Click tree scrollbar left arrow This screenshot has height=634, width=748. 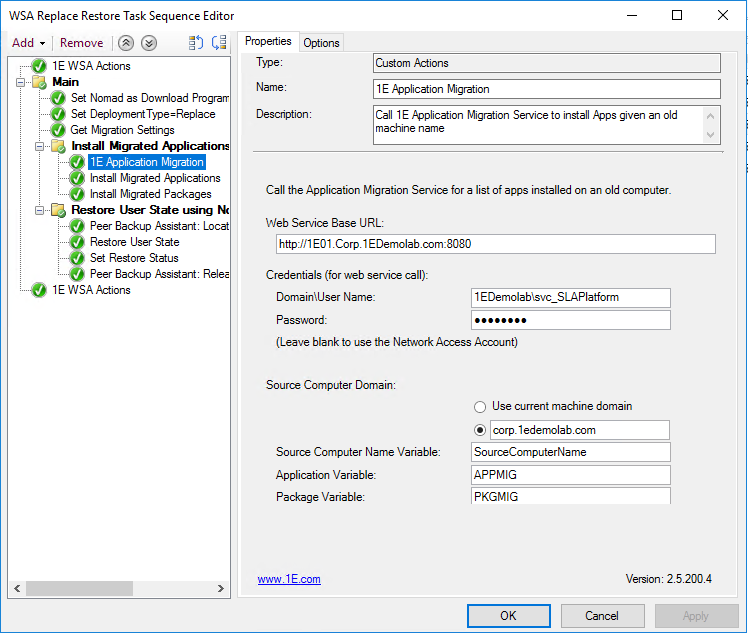click(x=17, y=589)
